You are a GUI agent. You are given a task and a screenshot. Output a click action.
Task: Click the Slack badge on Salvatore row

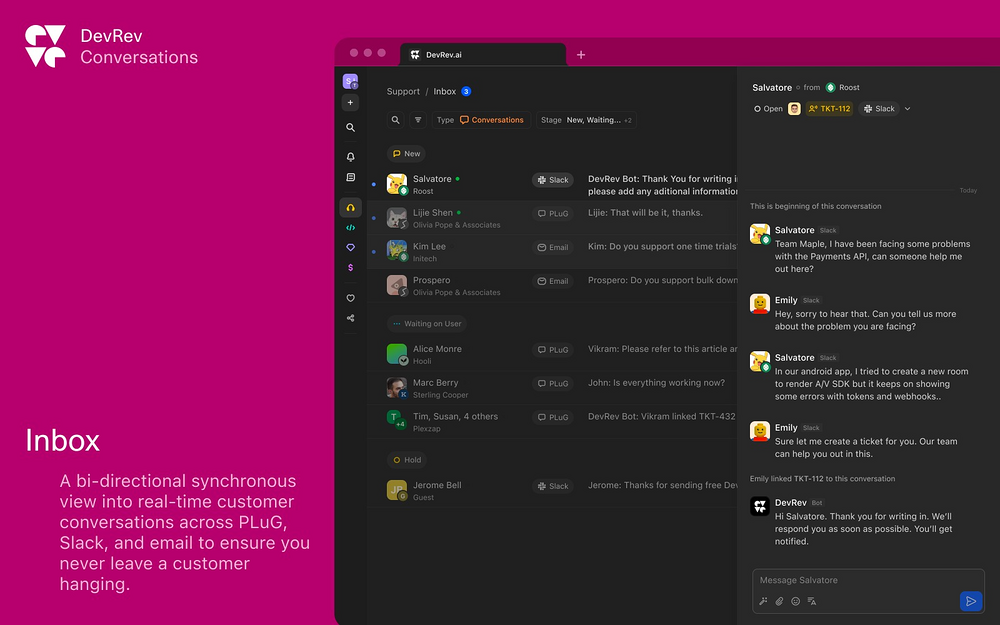click(553, 180)
